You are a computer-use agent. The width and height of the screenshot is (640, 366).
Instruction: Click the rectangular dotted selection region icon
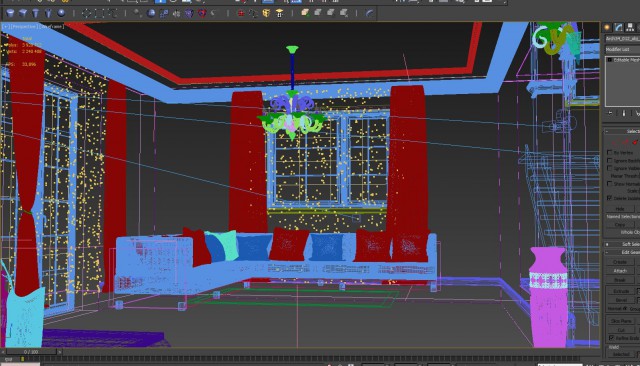click(x=99, y=13)
